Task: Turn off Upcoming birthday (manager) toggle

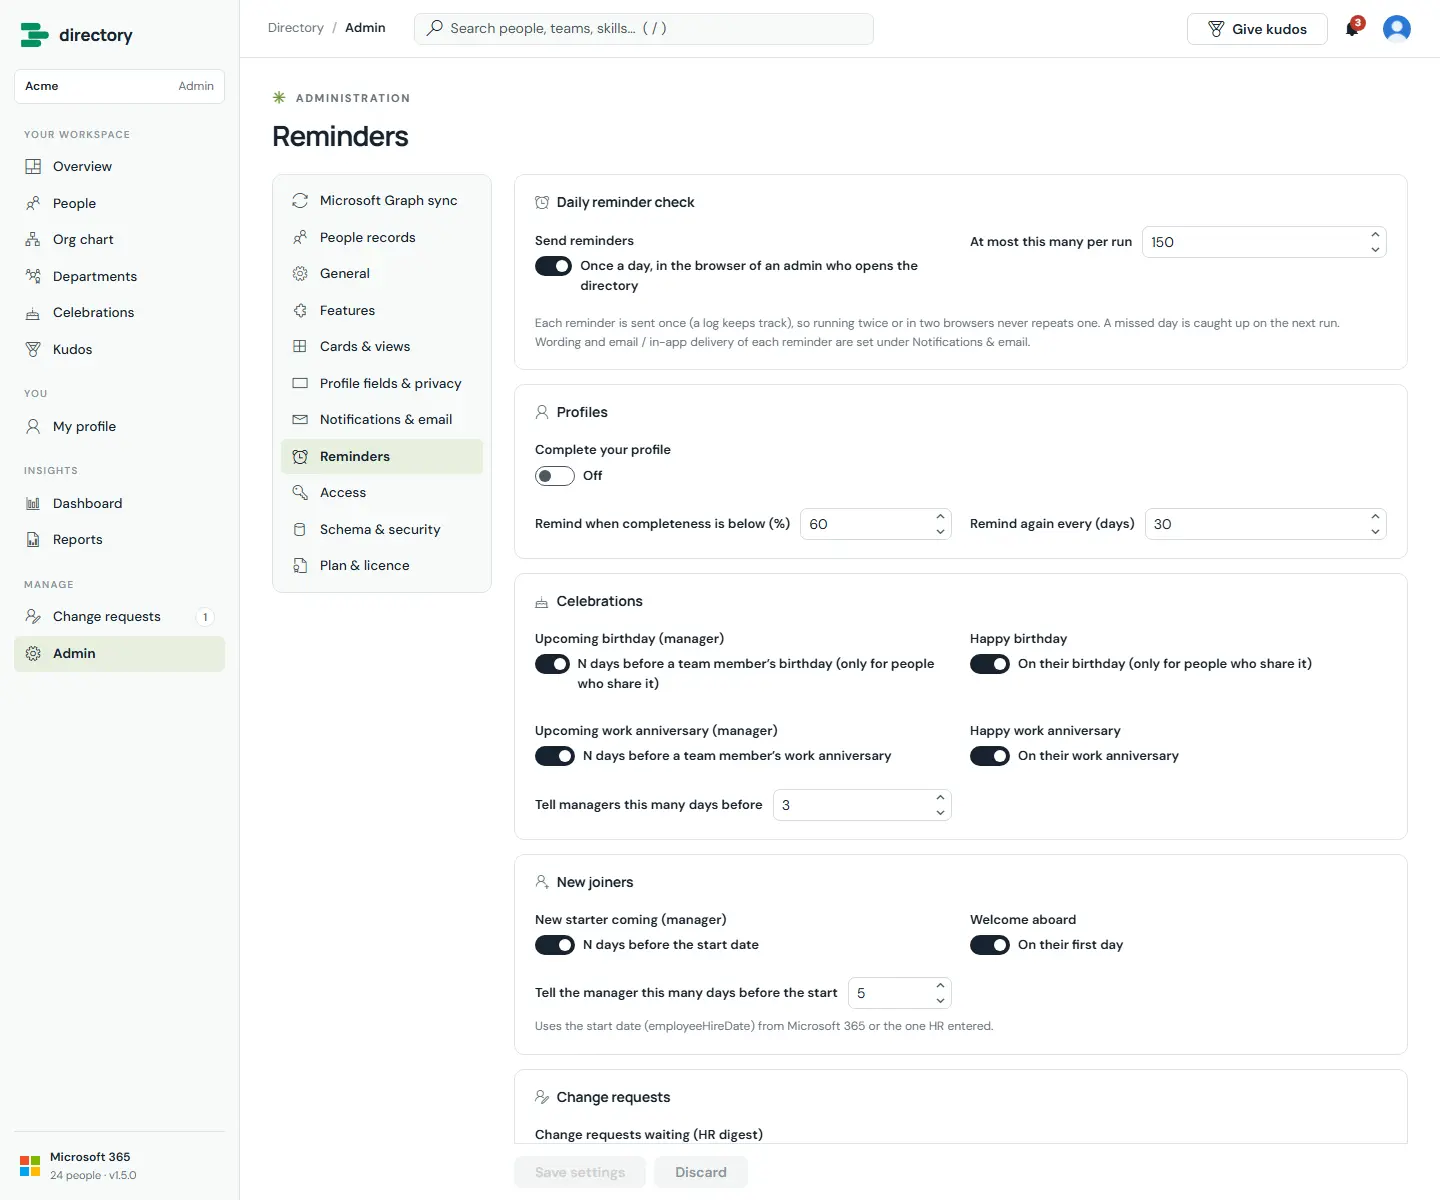Action: tap(552, 664)
